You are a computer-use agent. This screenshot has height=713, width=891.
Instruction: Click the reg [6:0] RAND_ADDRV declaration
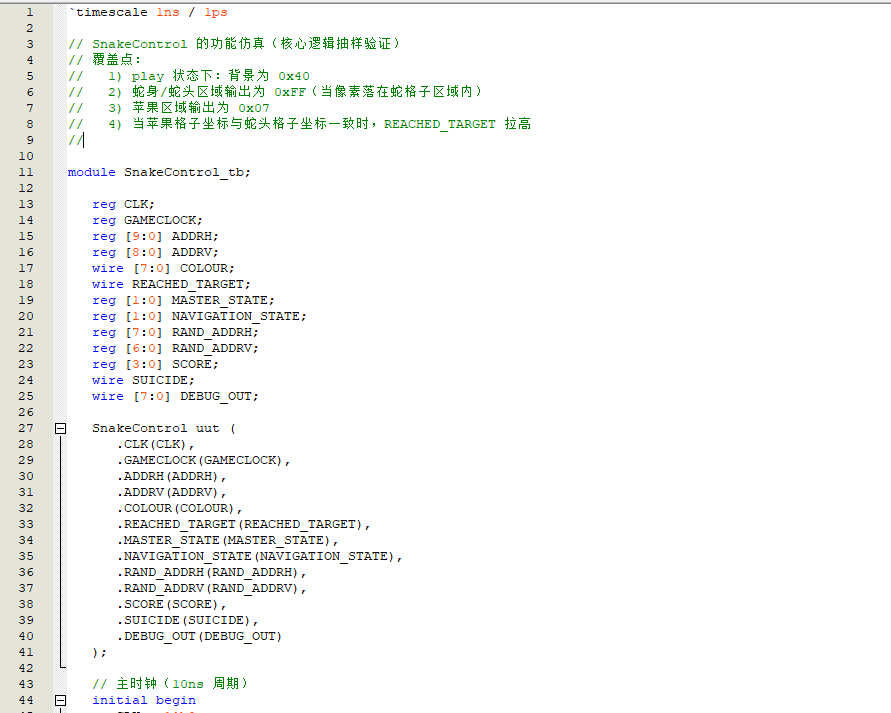pos(175,348)
